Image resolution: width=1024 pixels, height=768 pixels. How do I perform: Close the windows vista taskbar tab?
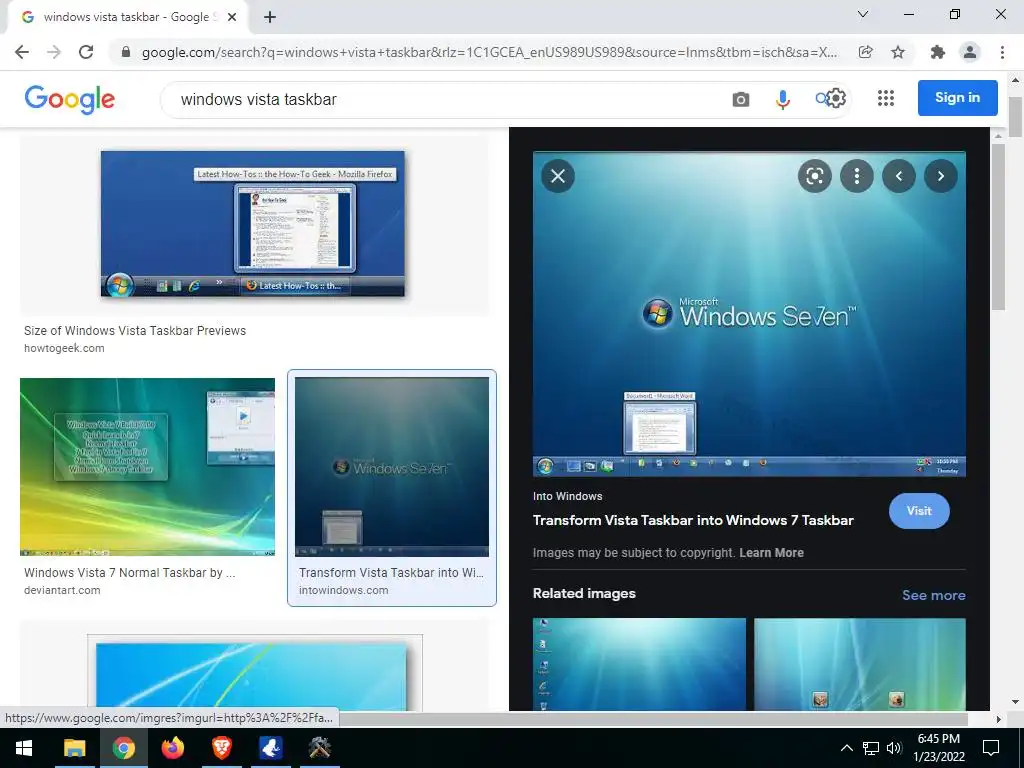pyautogui.click(x=232, y=17)
